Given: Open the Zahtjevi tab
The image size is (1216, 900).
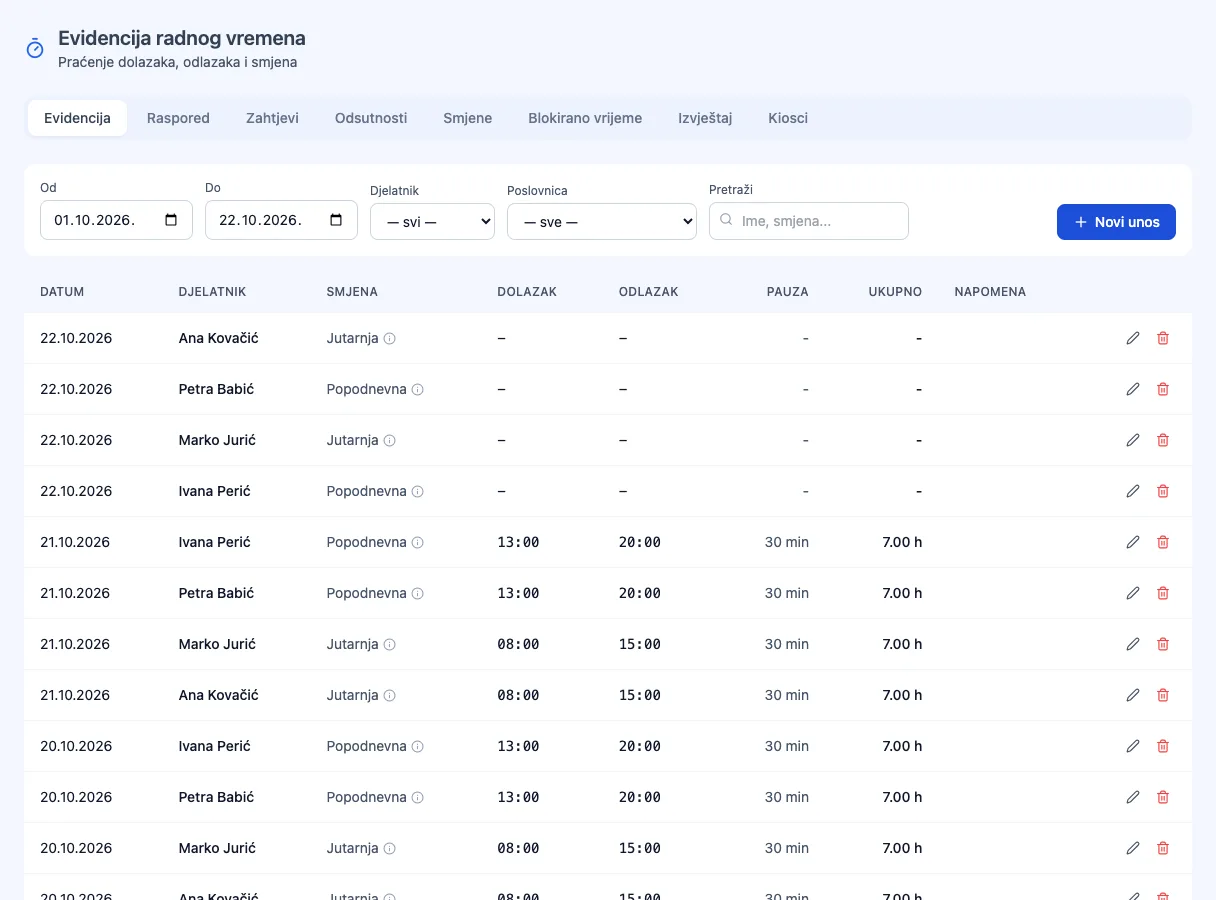Looking at the screenshot, I should 272,118.
